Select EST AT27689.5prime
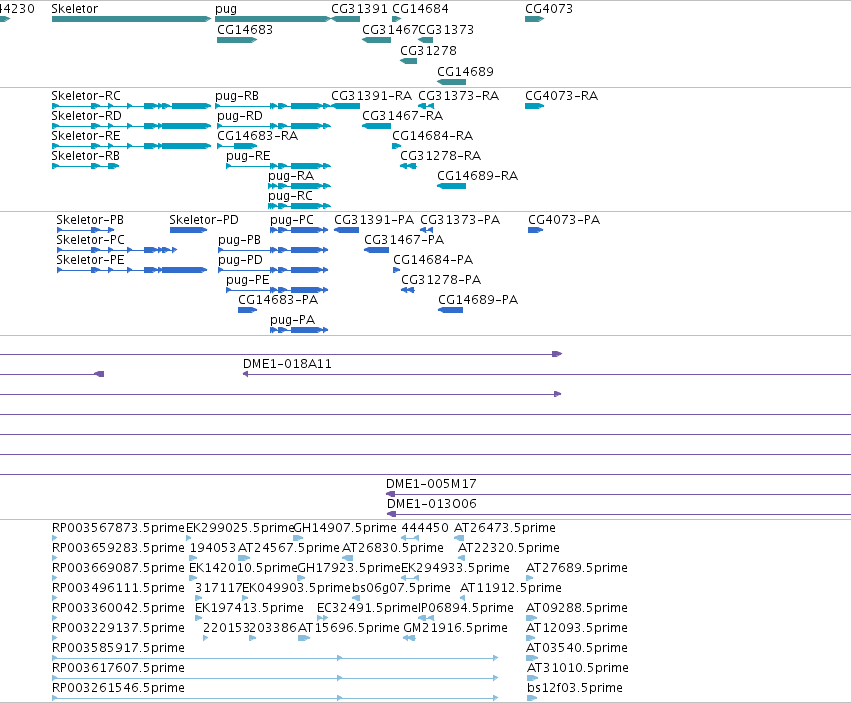The image size is (851, 703). (577, 568)
